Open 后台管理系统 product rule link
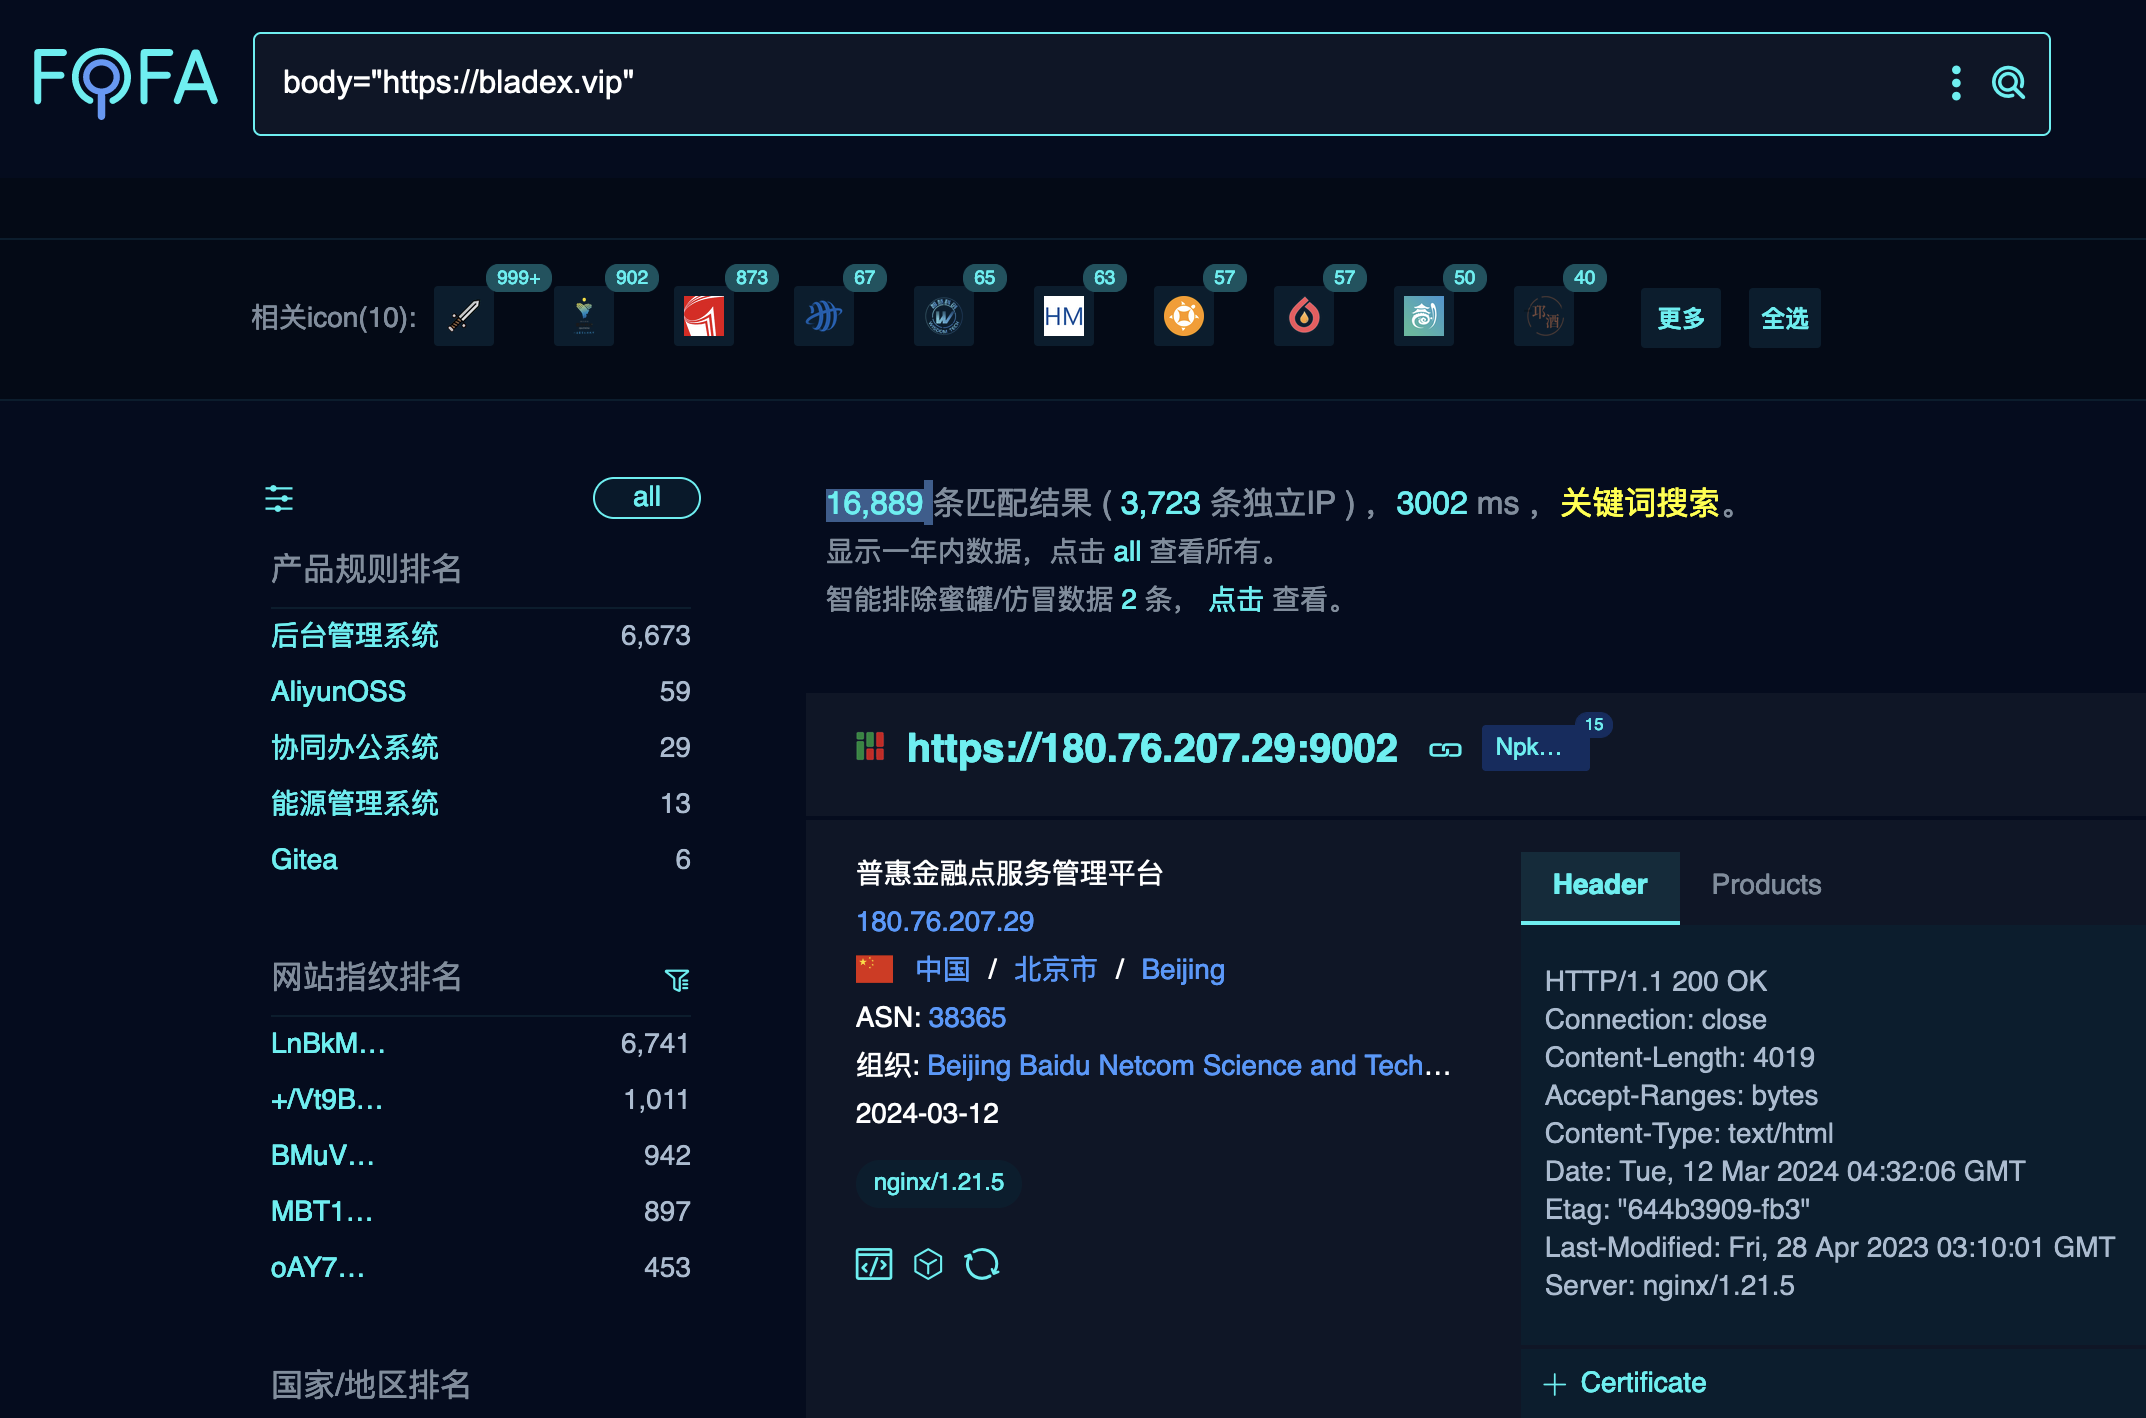 tap(354, 635)
